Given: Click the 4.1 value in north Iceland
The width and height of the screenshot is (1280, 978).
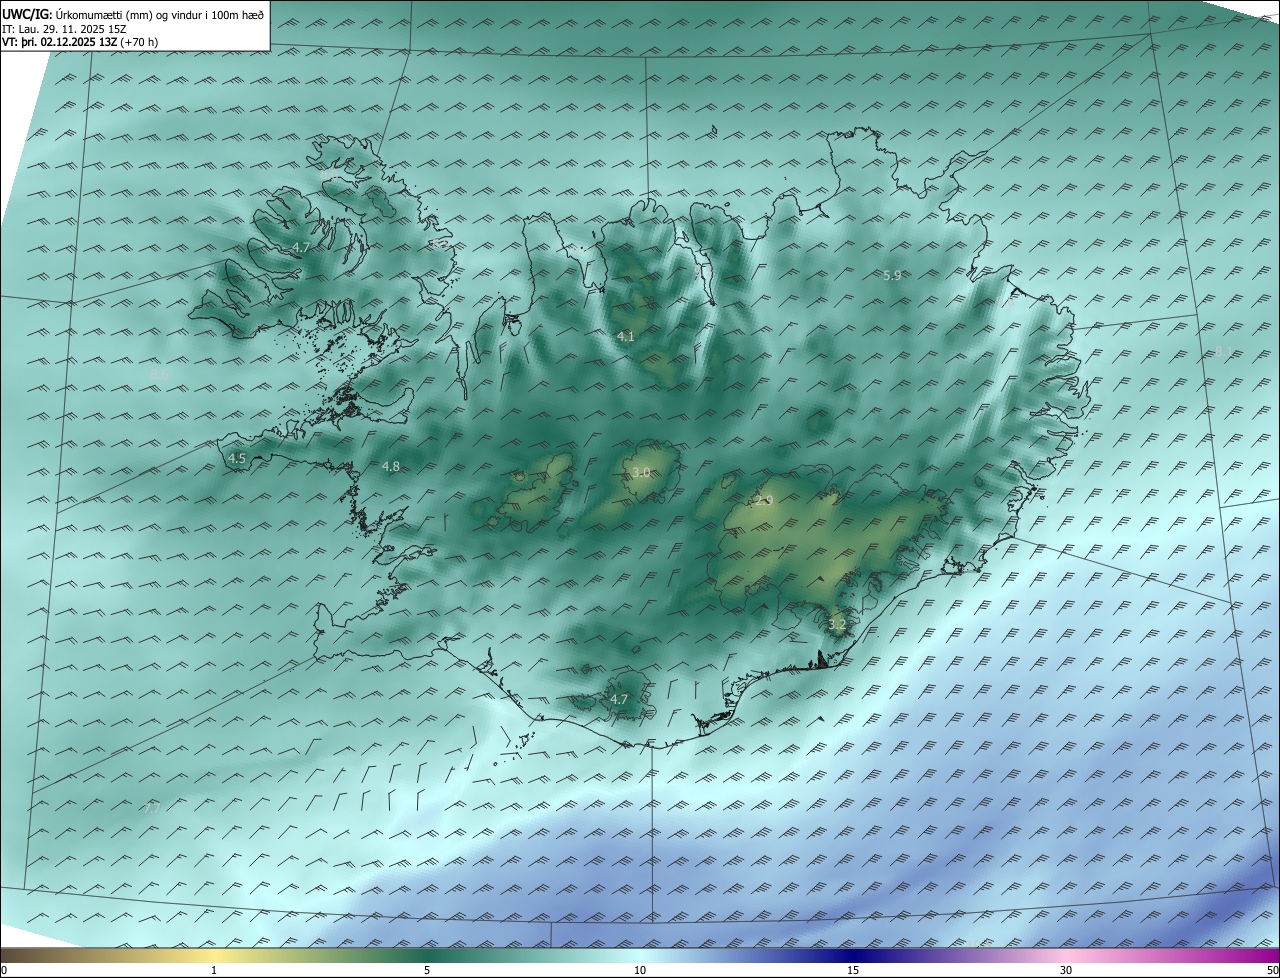Looking at the screenshot, I should 626,337.
